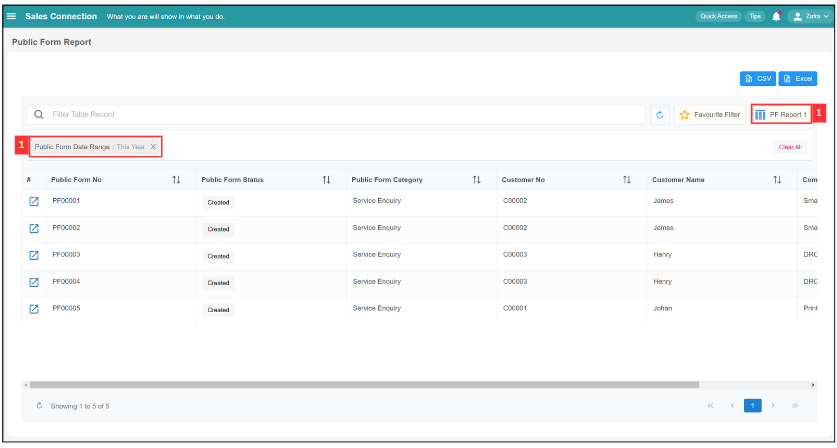837x448 pixels.
Task: Click the Public Form No column header
Action: tap(76, 180)
